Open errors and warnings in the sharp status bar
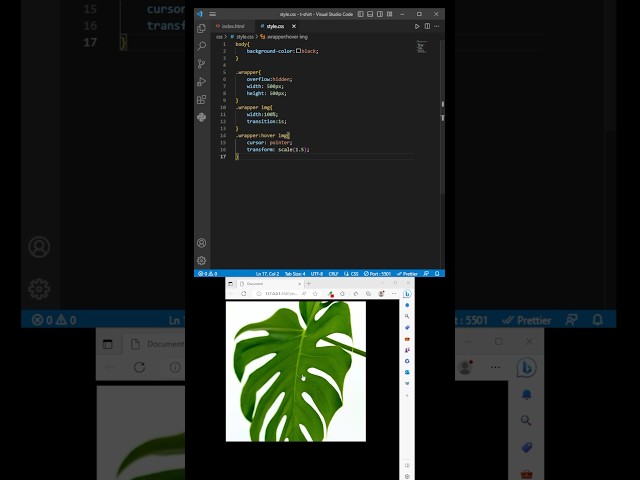This screenshot has height=480, width=640. point(208,273)
